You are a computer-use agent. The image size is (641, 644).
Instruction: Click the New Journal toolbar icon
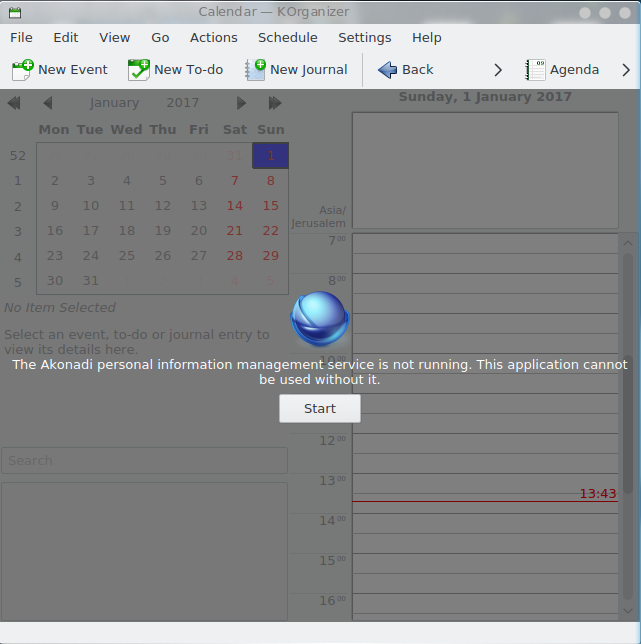tap(255, 70)
